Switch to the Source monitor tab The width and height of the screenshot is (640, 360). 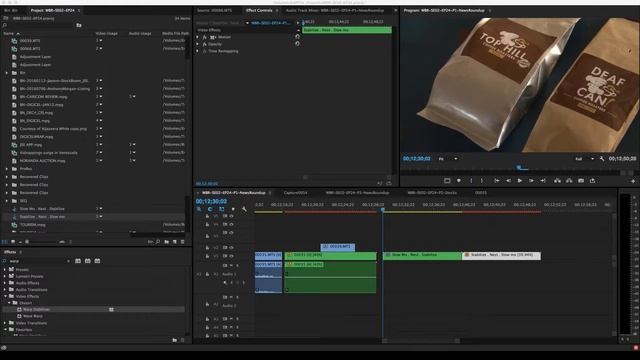pos(214,10)
